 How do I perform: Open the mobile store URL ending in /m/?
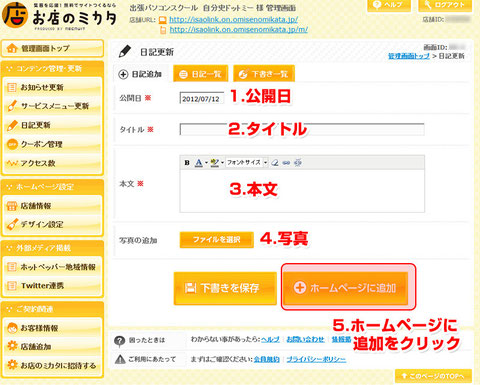click(239, 30)
